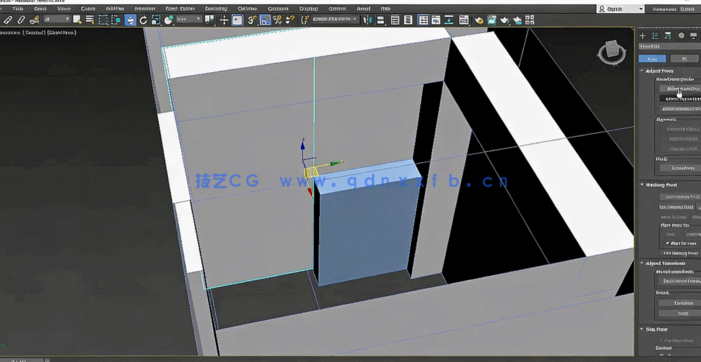This screenshot has height=362, width=701.
Task: Open the Modifiers menu
Action: point(115,9)
